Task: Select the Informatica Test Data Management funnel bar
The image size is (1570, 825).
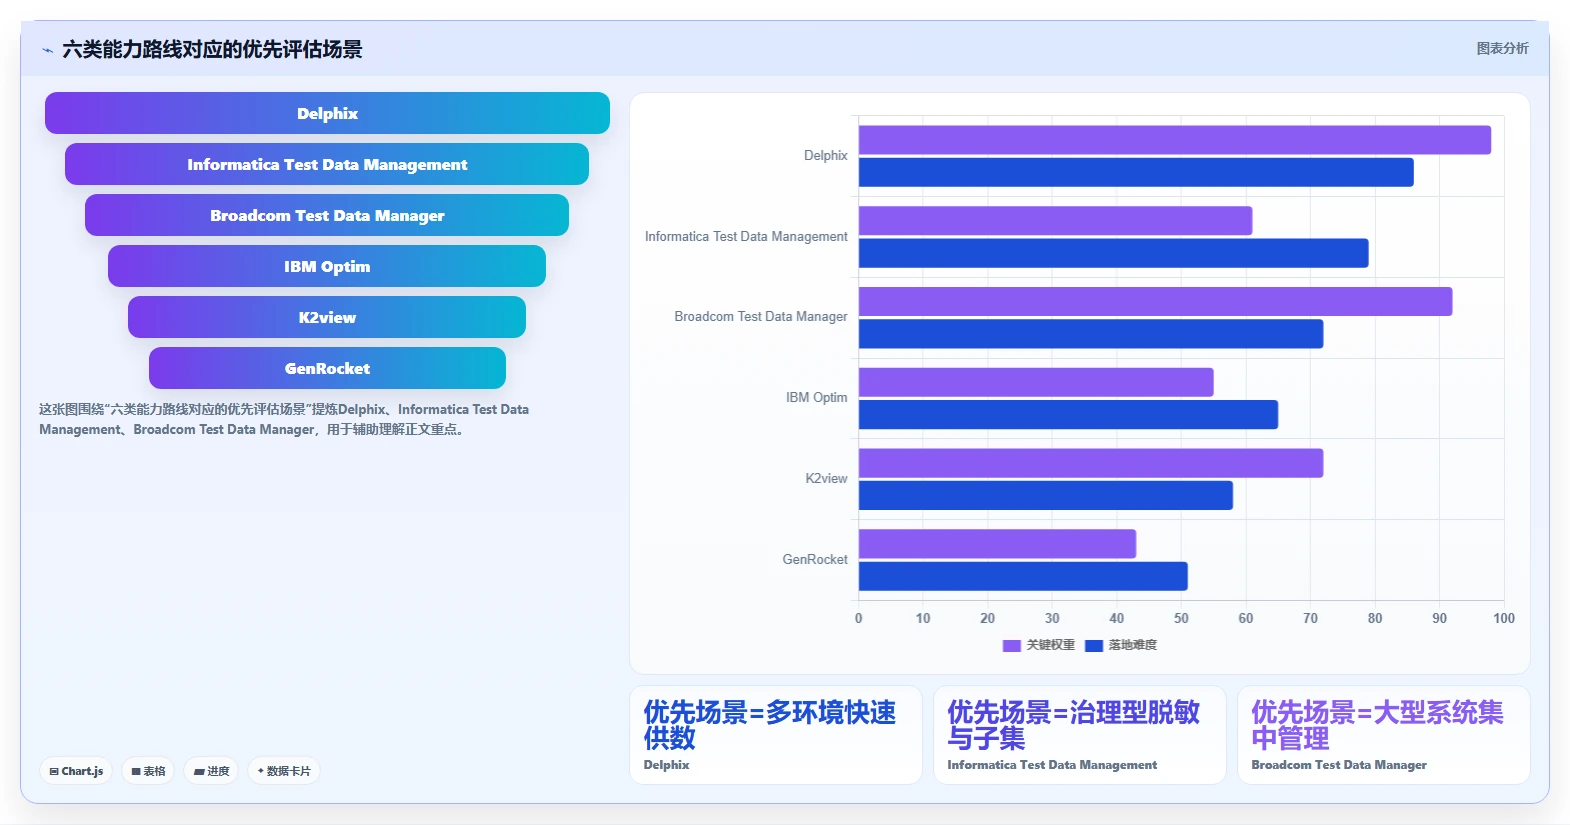Action: pyautogui.click(x=327, y=164)
